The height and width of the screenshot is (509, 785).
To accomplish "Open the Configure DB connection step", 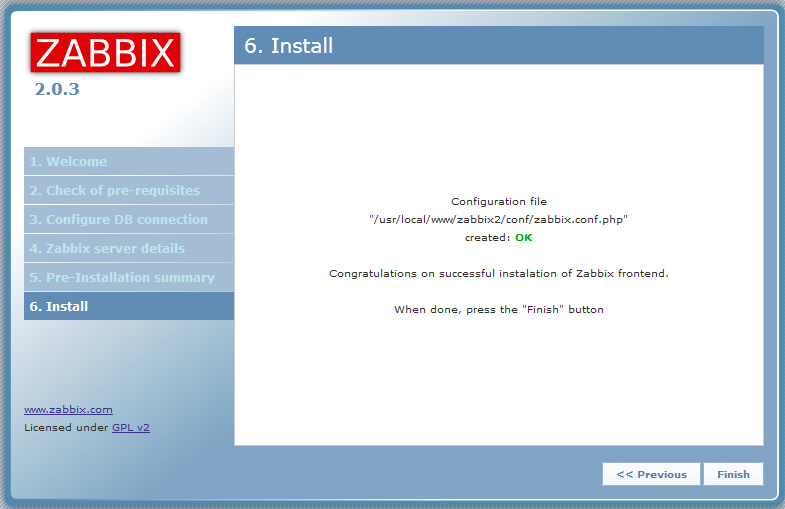I will pyautogui.click(x=118, y=220).
